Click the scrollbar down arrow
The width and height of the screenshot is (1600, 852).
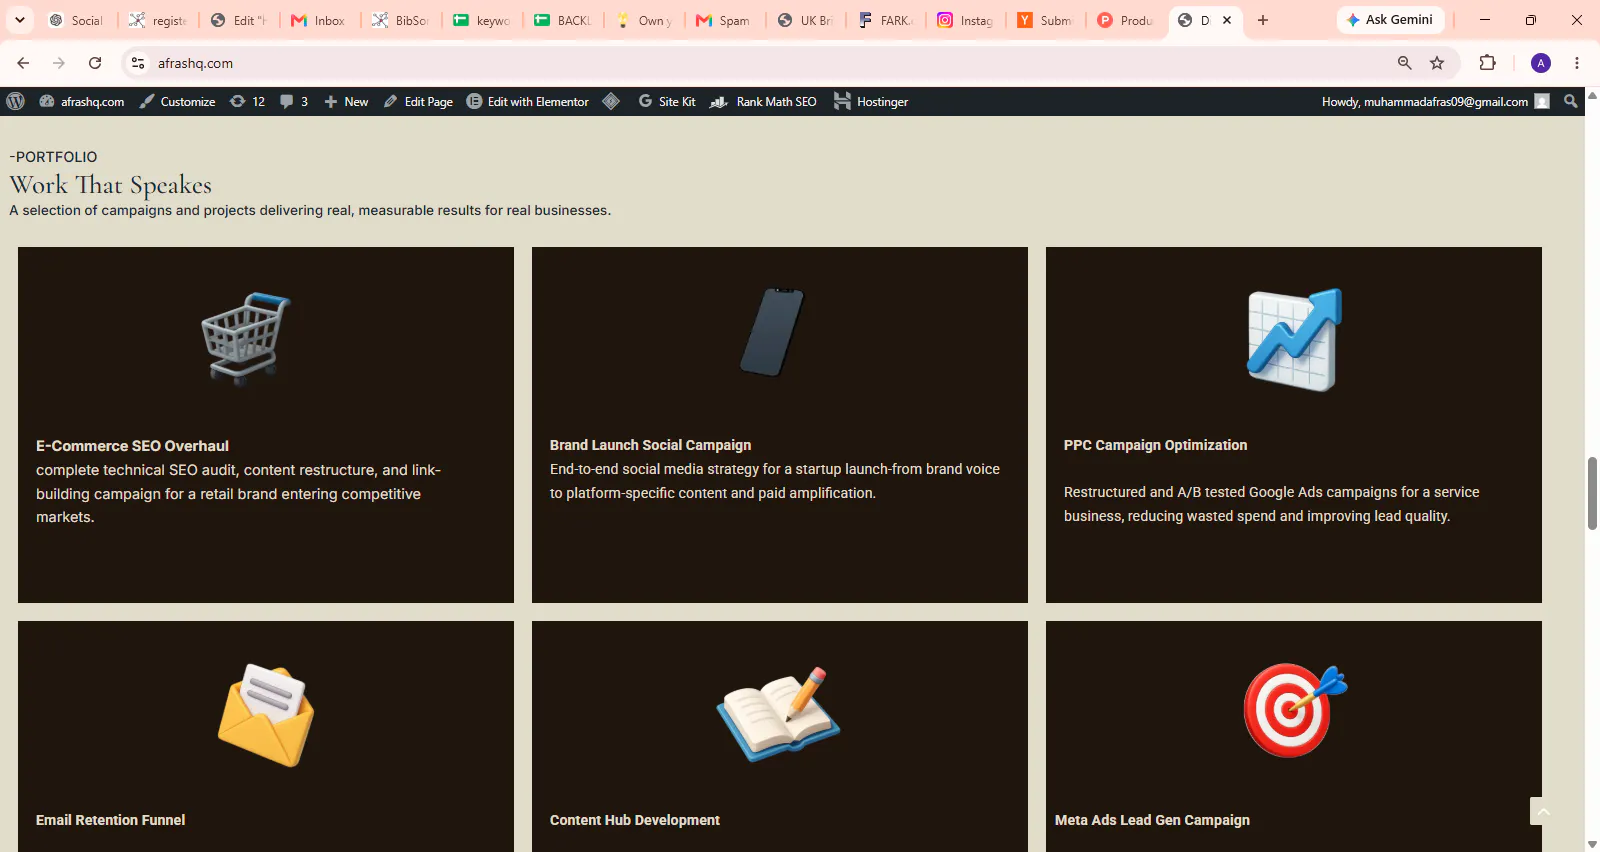coord(1592,844)
